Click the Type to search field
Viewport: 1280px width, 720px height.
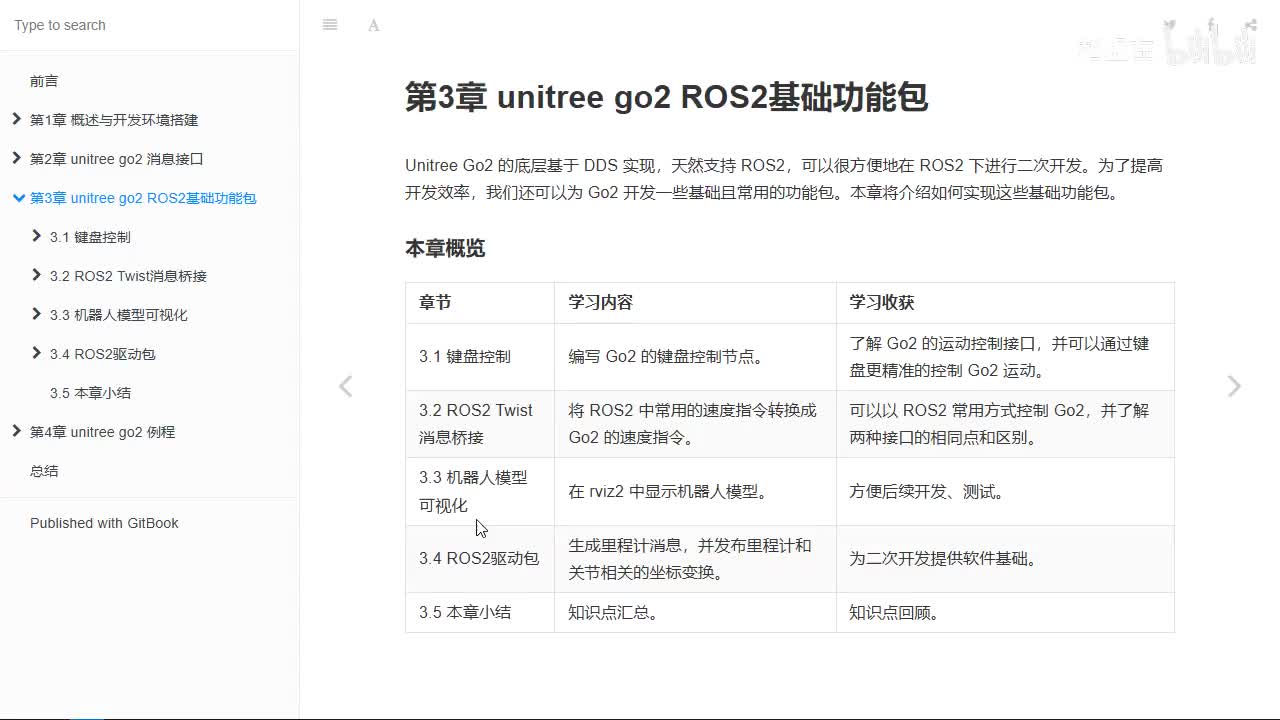click(149, 25)
